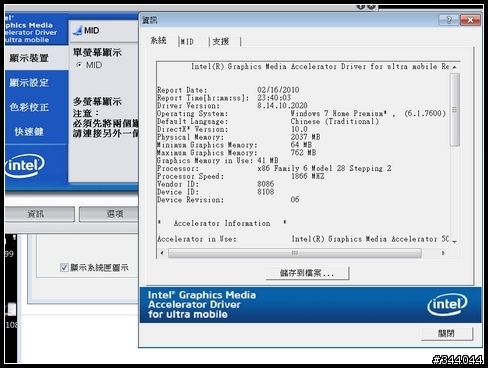Viewport: 488px width, 368px height.
Task: Click 單螢幕顯示 heading in background window
Action: 97,52
